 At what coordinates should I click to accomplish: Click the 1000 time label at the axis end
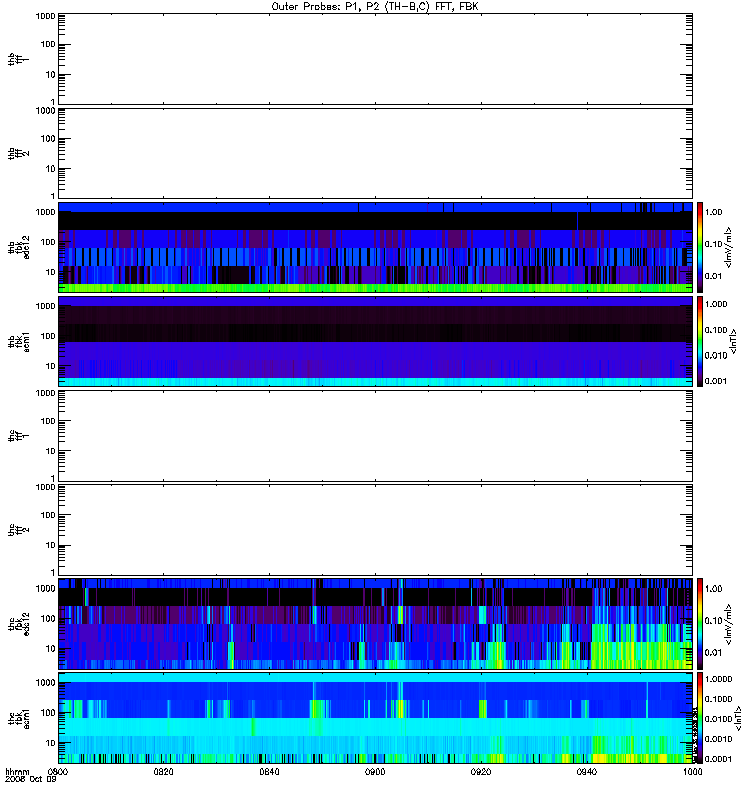692,772
